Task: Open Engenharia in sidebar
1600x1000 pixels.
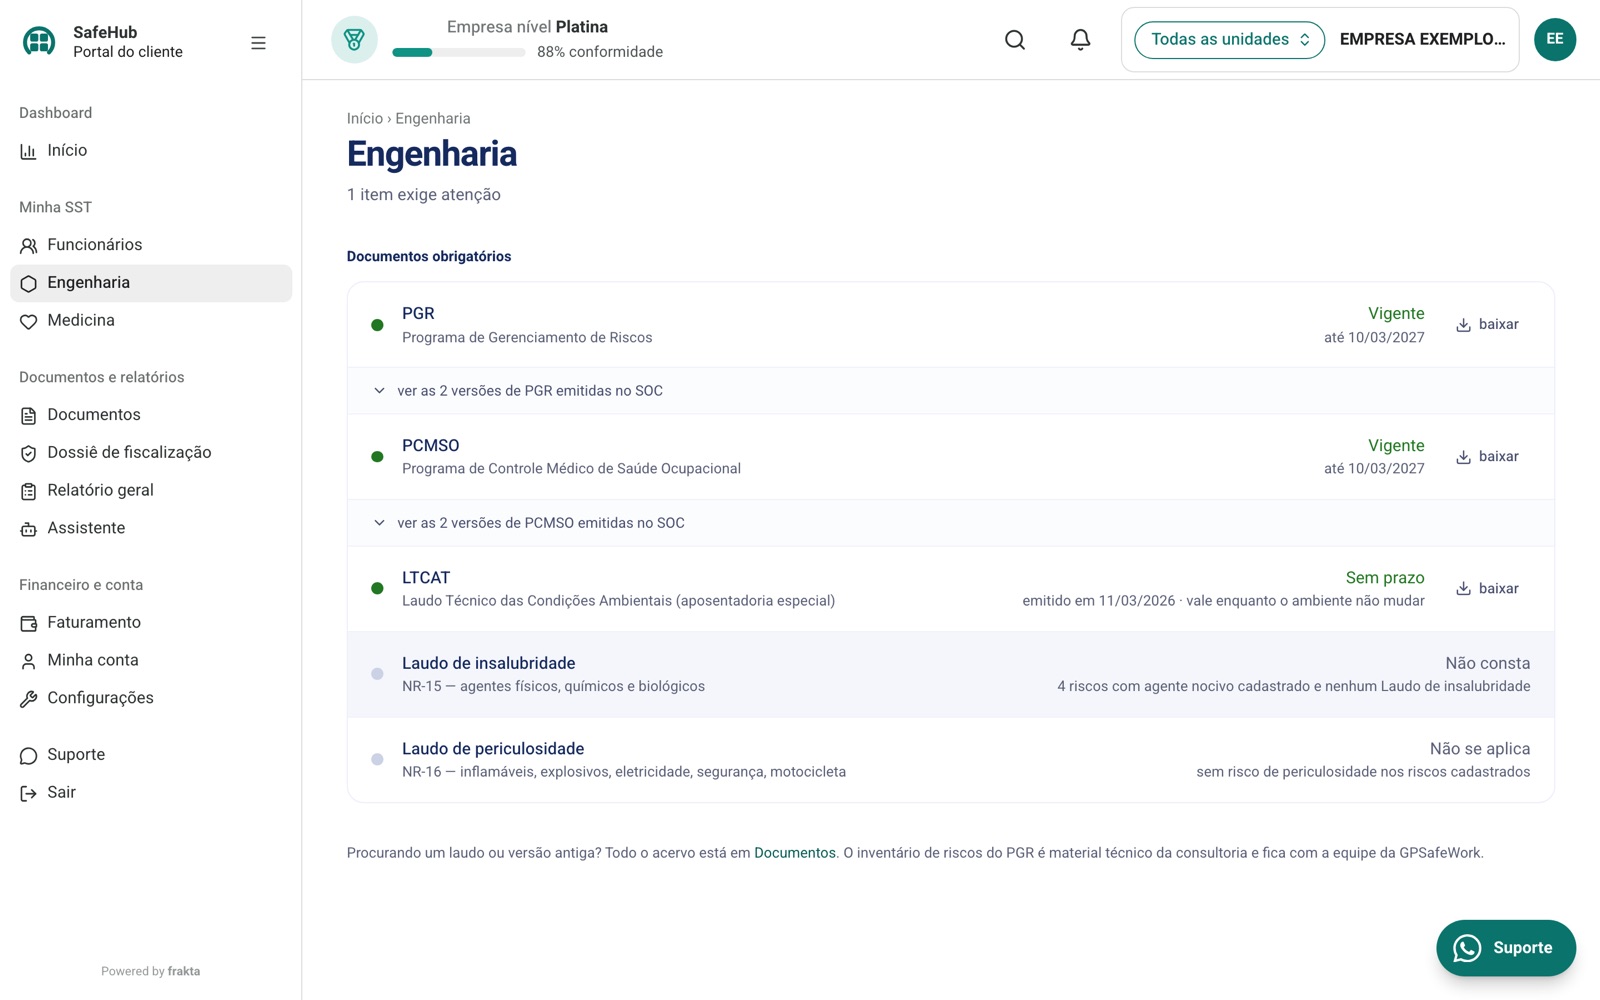Action: [151, 283]
